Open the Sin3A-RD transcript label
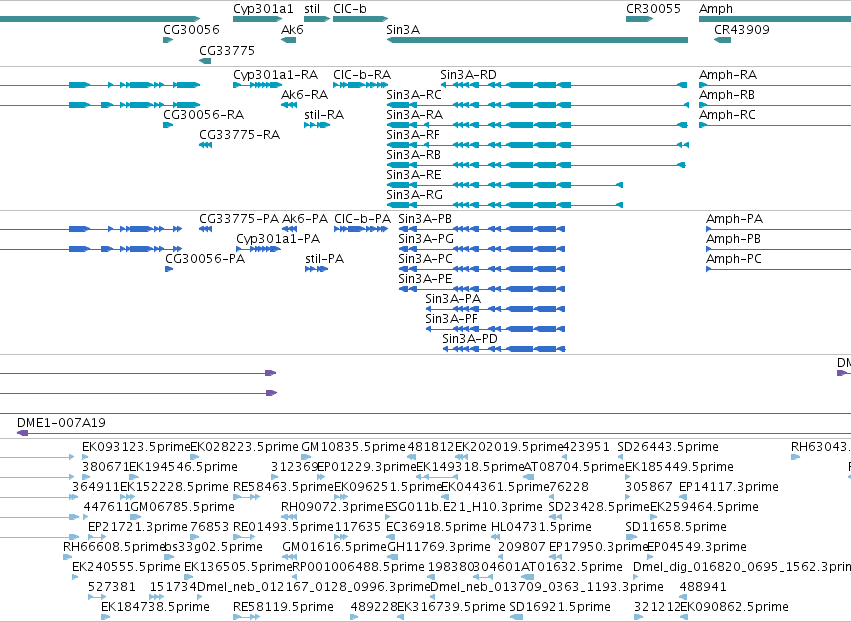Screen dimensions: 851x622 tap(468, 75)
